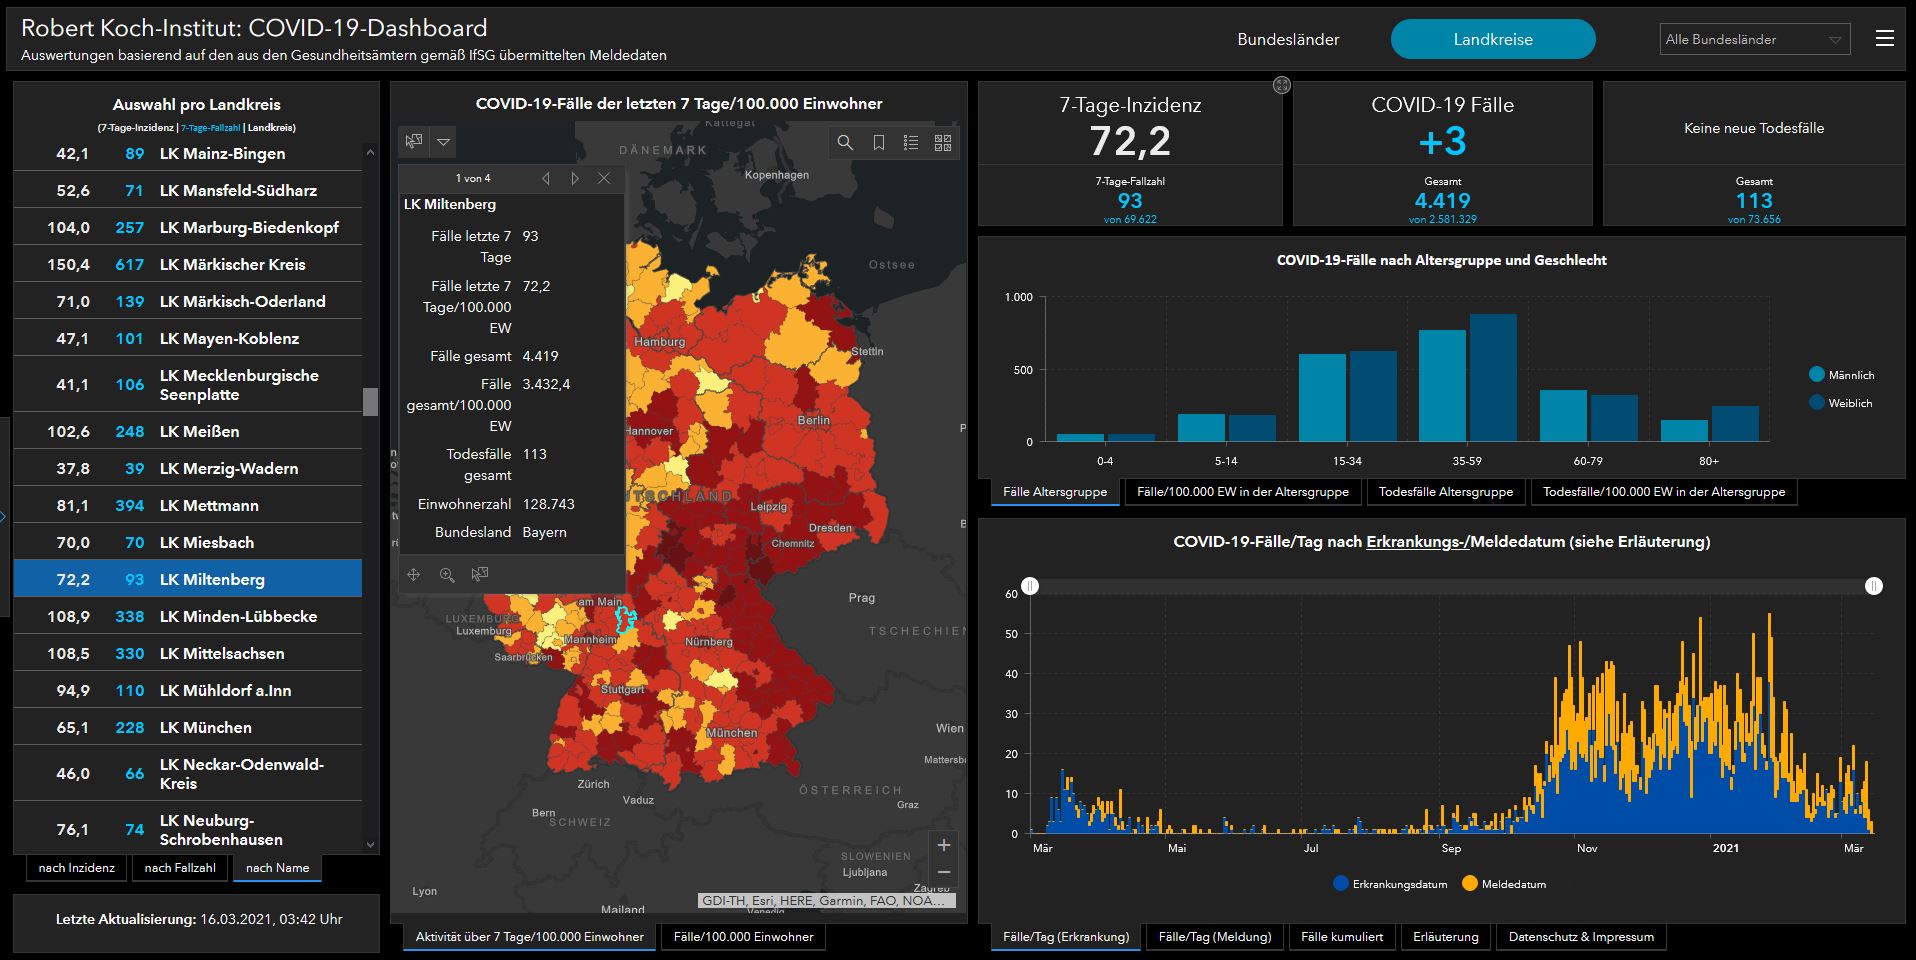The height and width of the screenshot is (960, 1916).
Task: Sort the list with nach Inzidenz
Action: point(77,868)
